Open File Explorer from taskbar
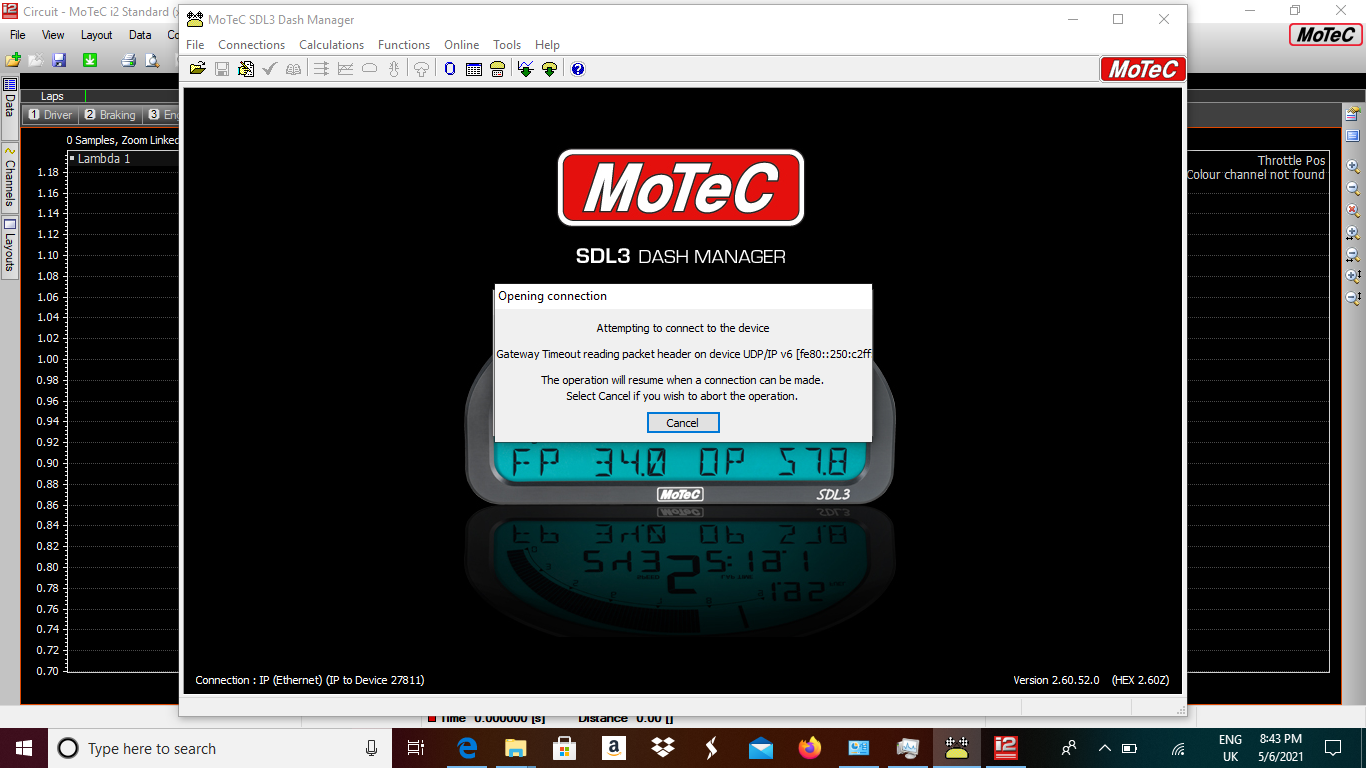The image size is (1366, 768). 515,748
